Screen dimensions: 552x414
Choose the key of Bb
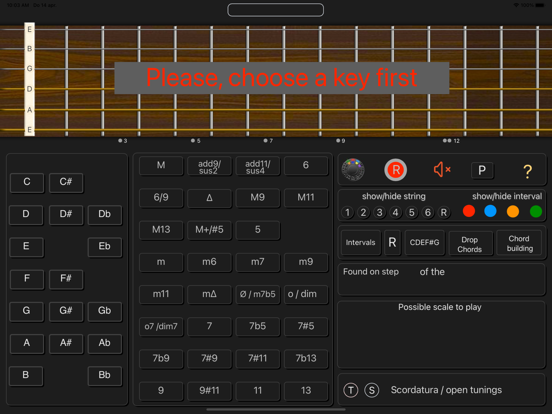105,375
